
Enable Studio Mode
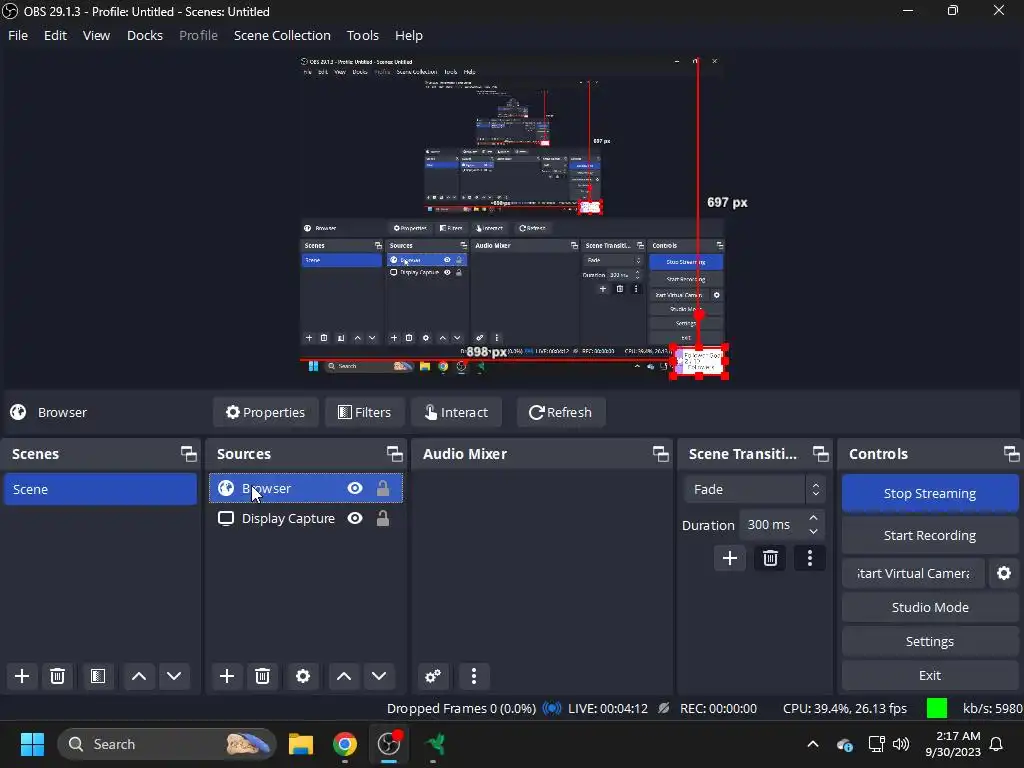pos(929,607)
